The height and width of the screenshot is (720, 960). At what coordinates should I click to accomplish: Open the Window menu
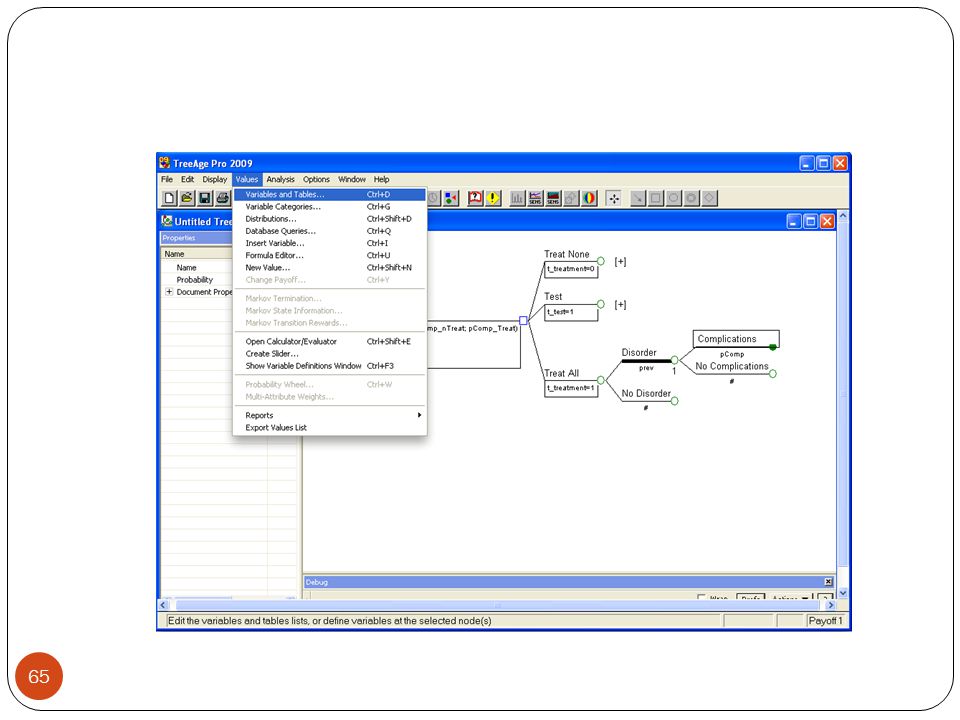tap(351, 179)
